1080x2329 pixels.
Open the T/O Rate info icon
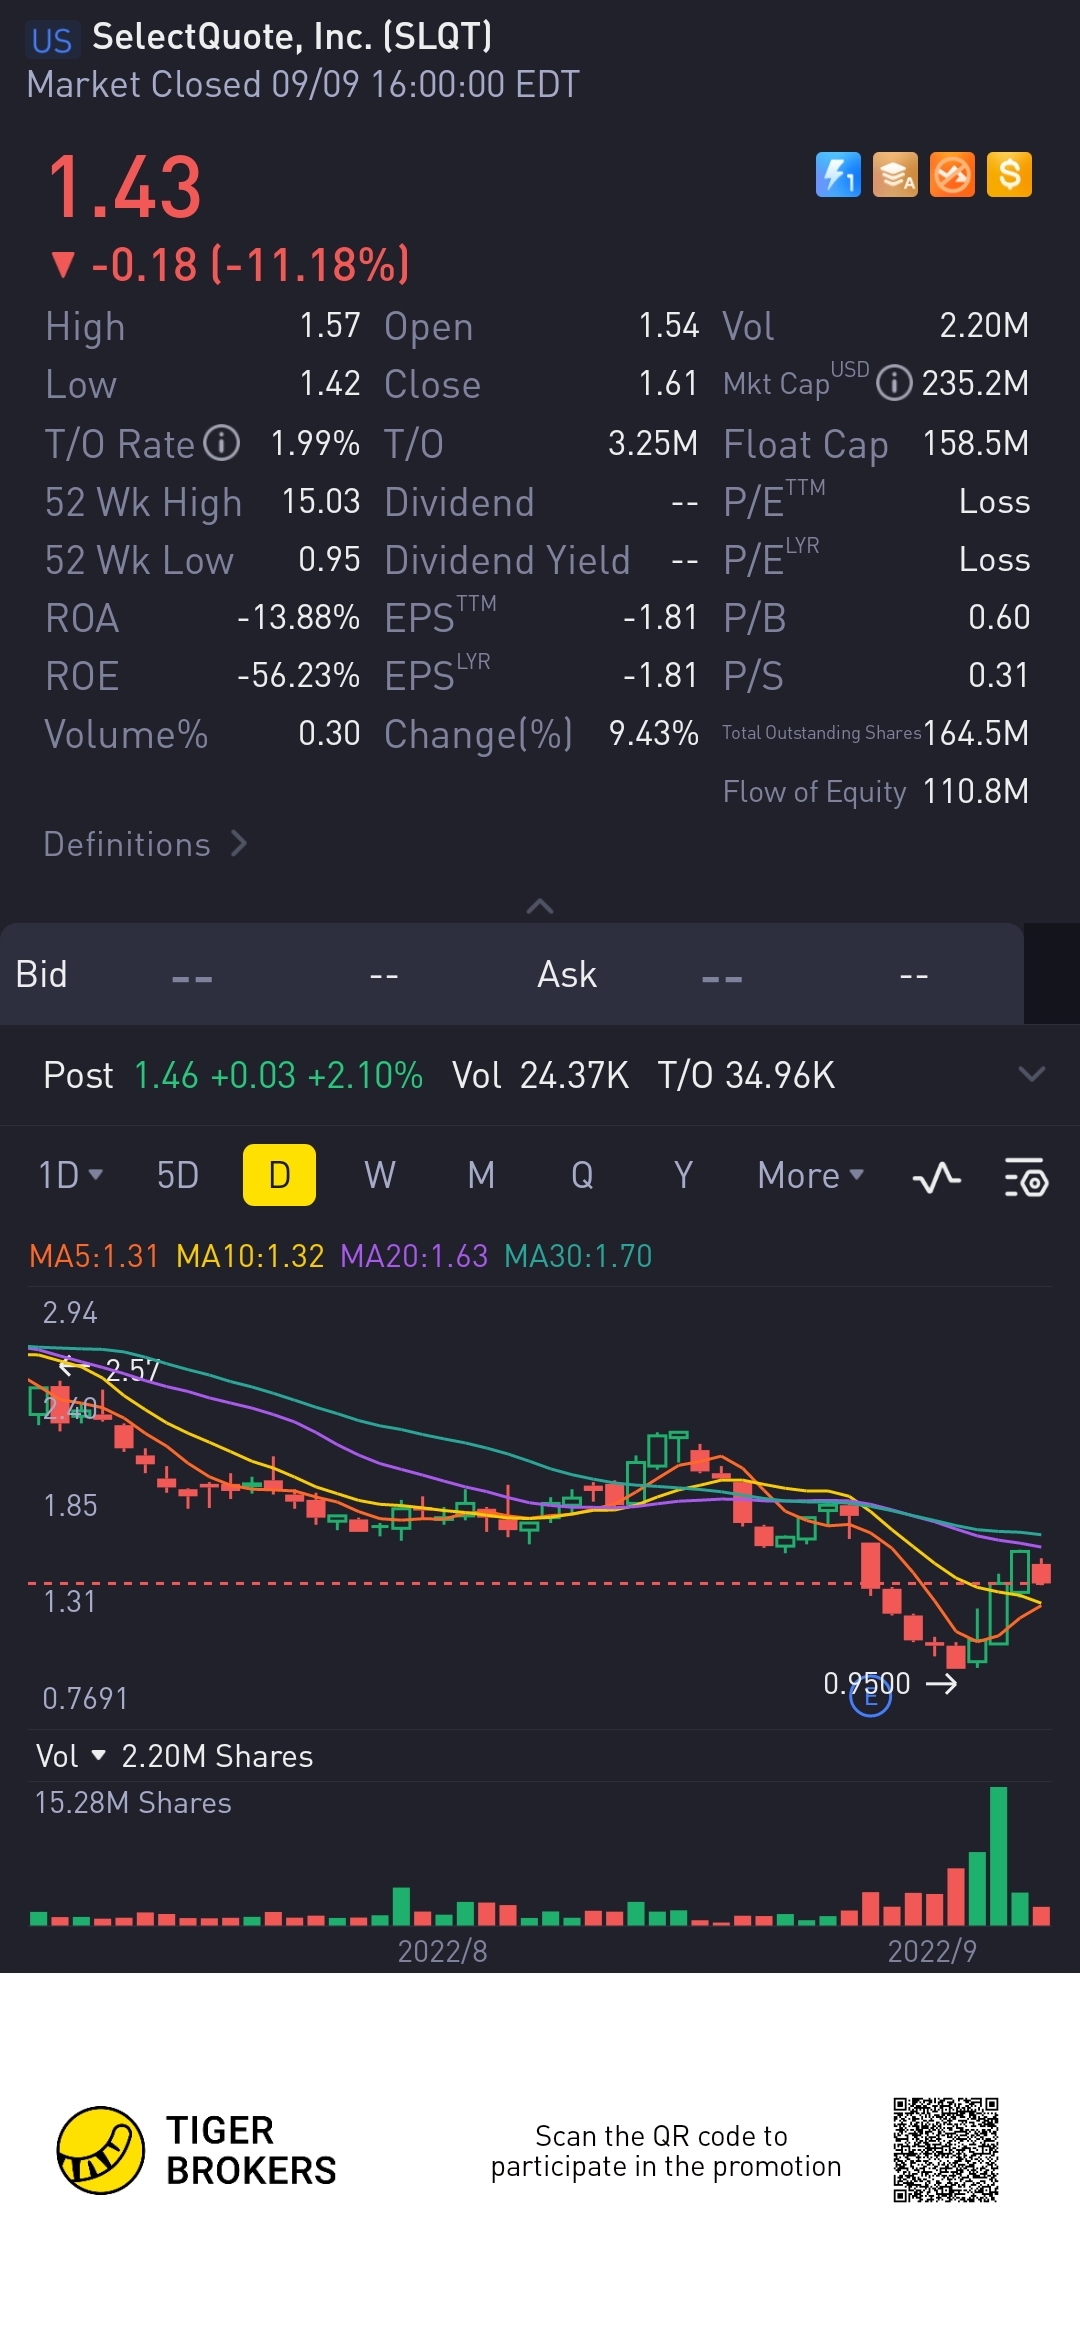pos(222,443)
